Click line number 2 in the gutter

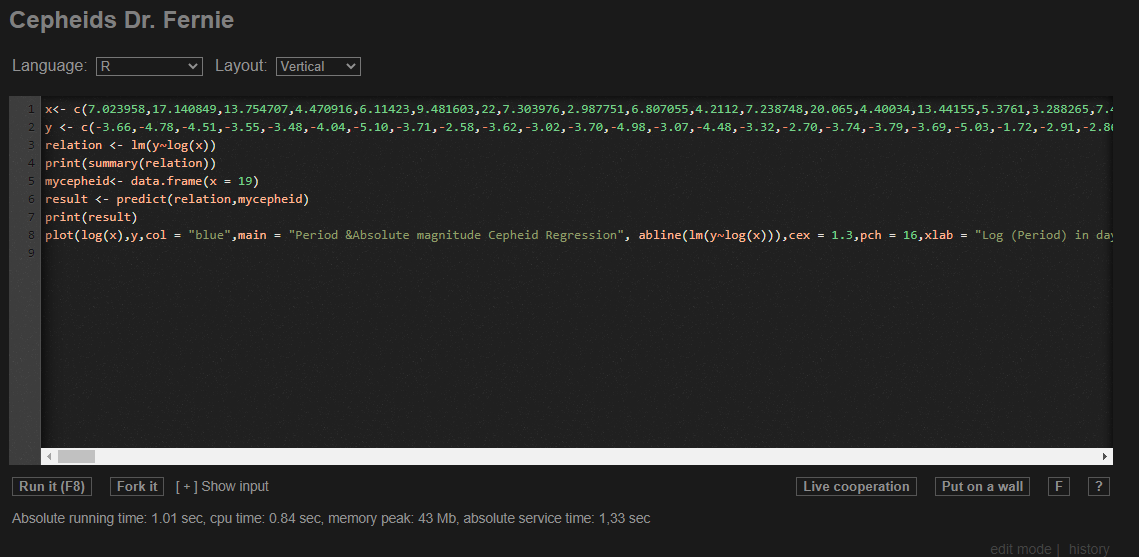click(x=31, y=127)
